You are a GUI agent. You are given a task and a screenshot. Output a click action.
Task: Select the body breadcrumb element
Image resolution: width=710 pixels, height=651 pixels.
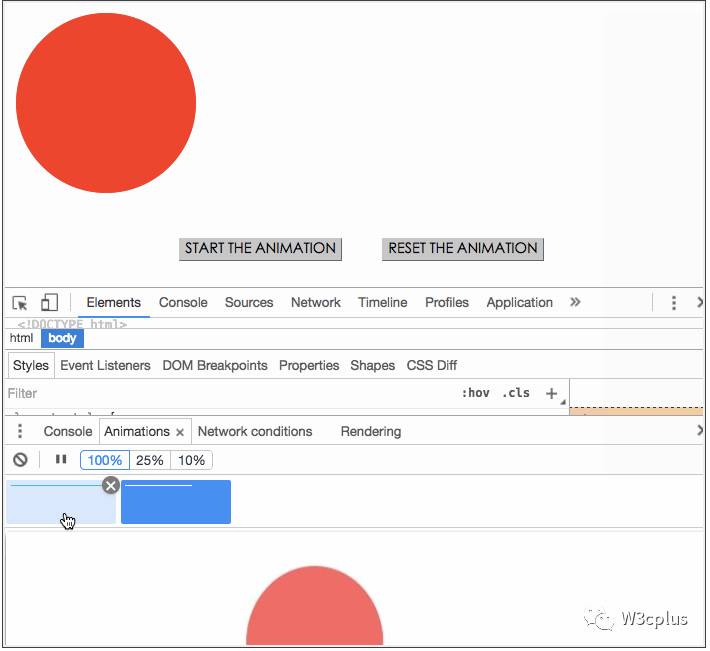pos(62,339)
